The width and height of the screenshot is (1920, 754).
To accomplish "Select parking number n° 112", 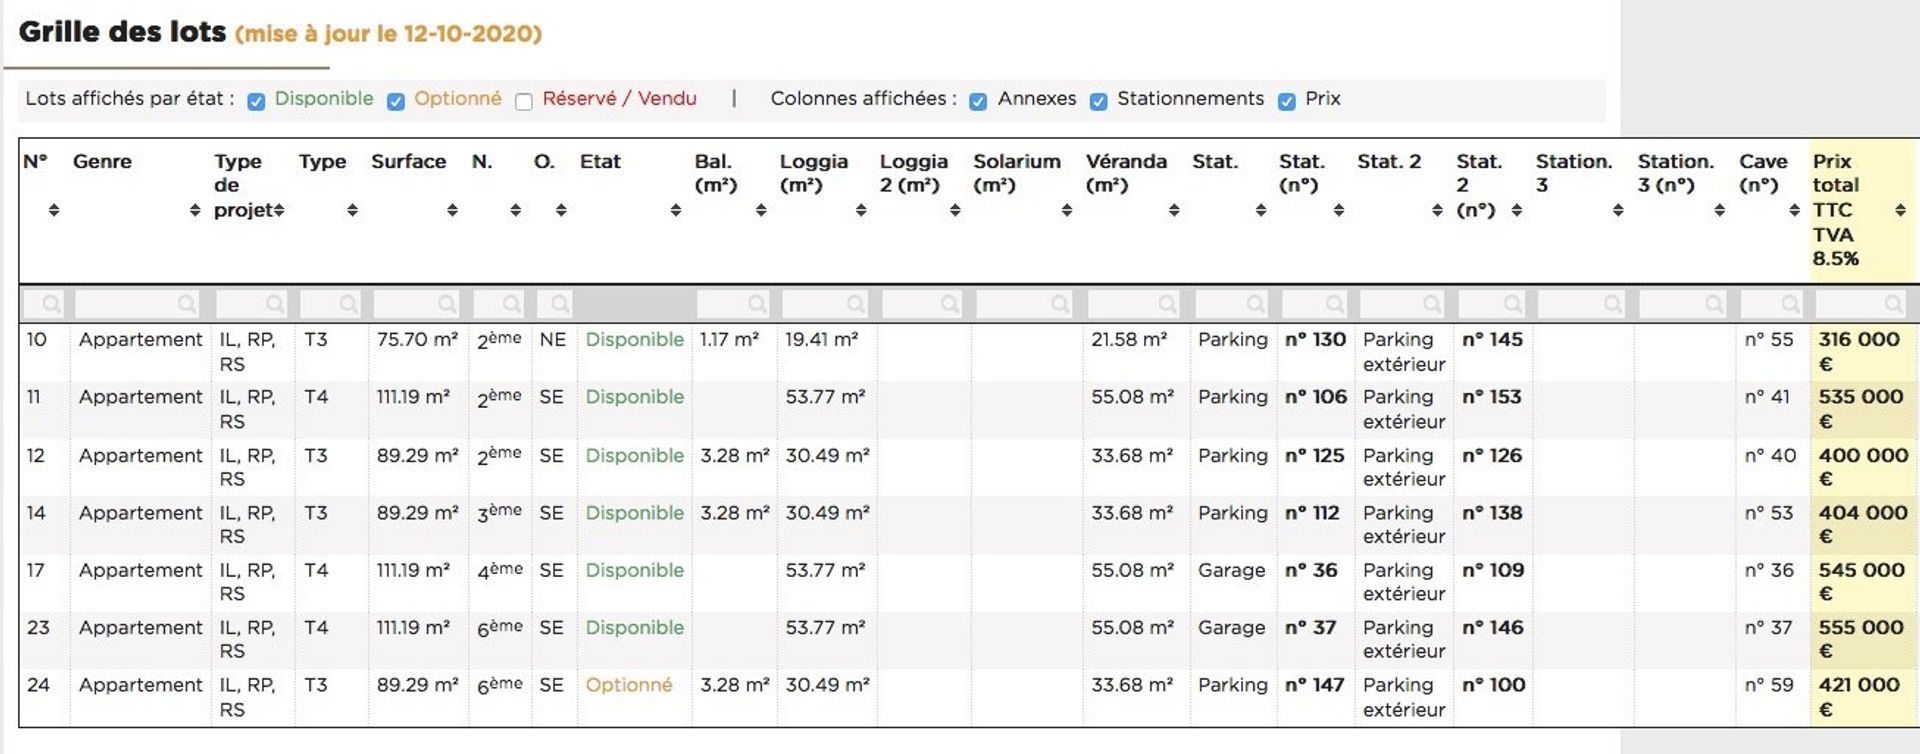I will point(1312,513).
